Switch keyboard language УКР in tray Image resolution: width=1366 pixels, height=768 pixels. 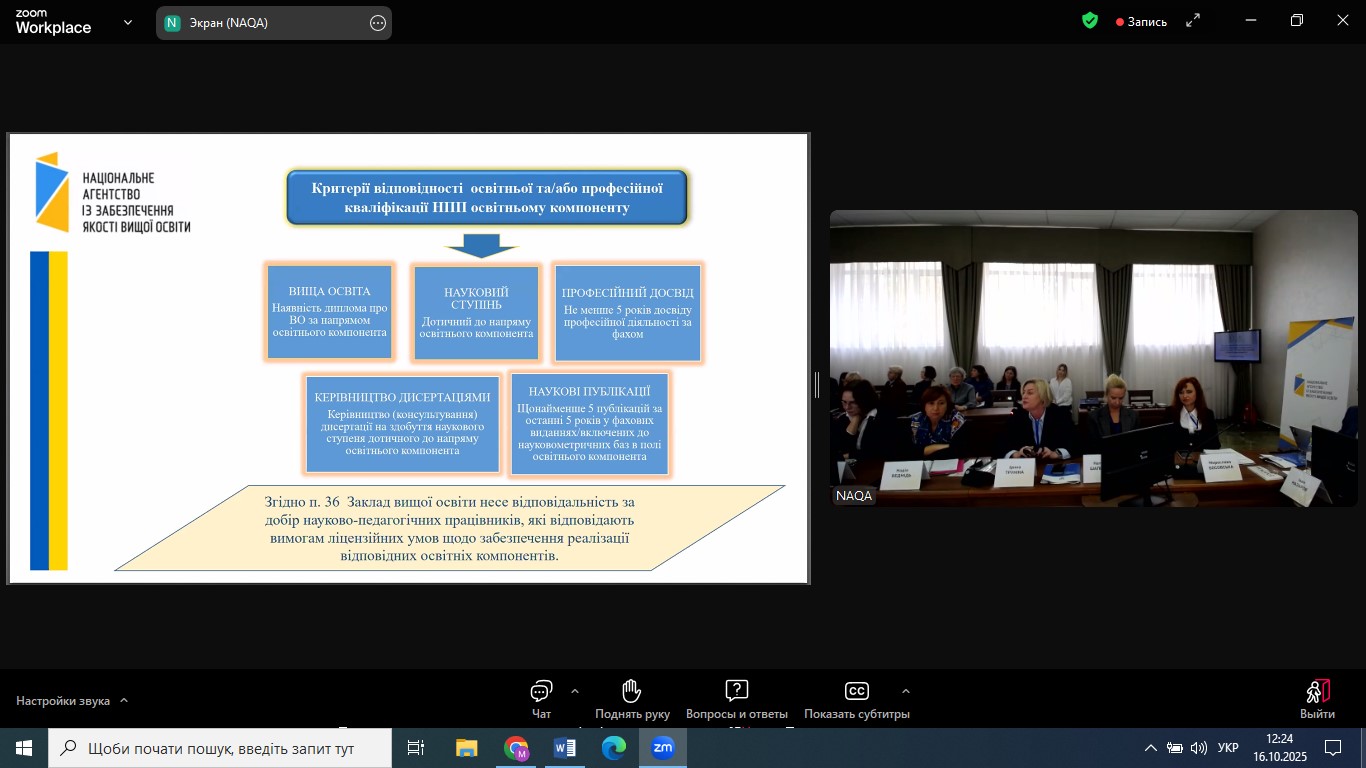1228,748
